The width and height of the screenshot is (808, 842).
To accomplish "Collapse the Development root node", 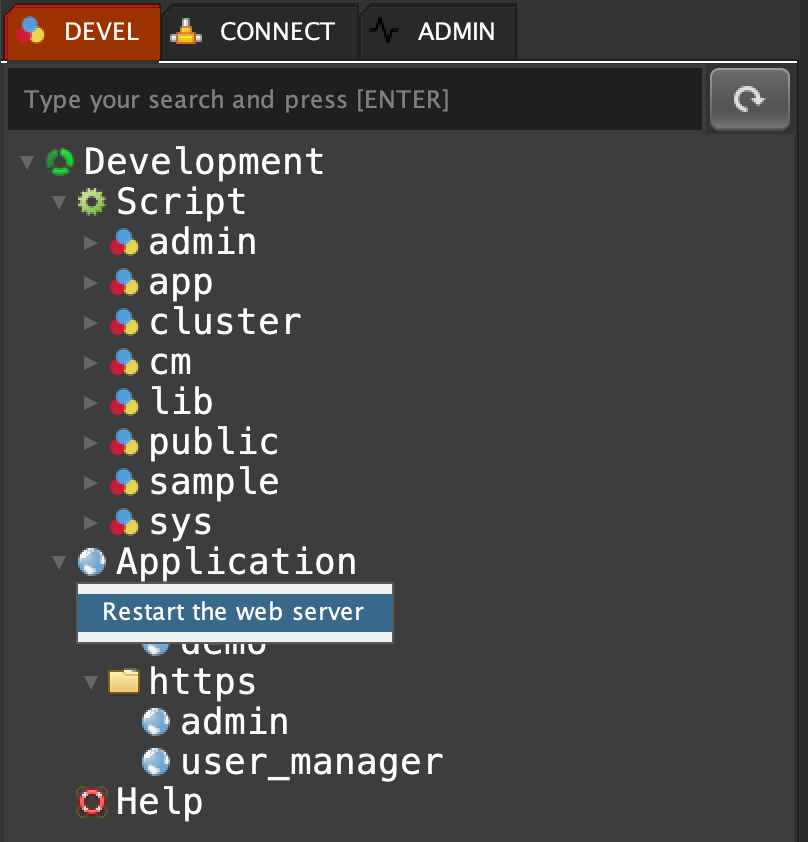I will pos(27,162).
